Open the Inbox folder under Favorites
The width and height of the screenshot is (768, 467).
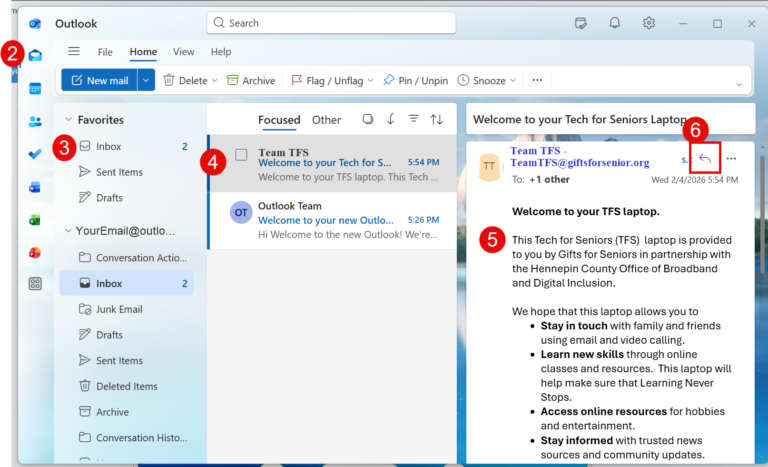[127, 146]
